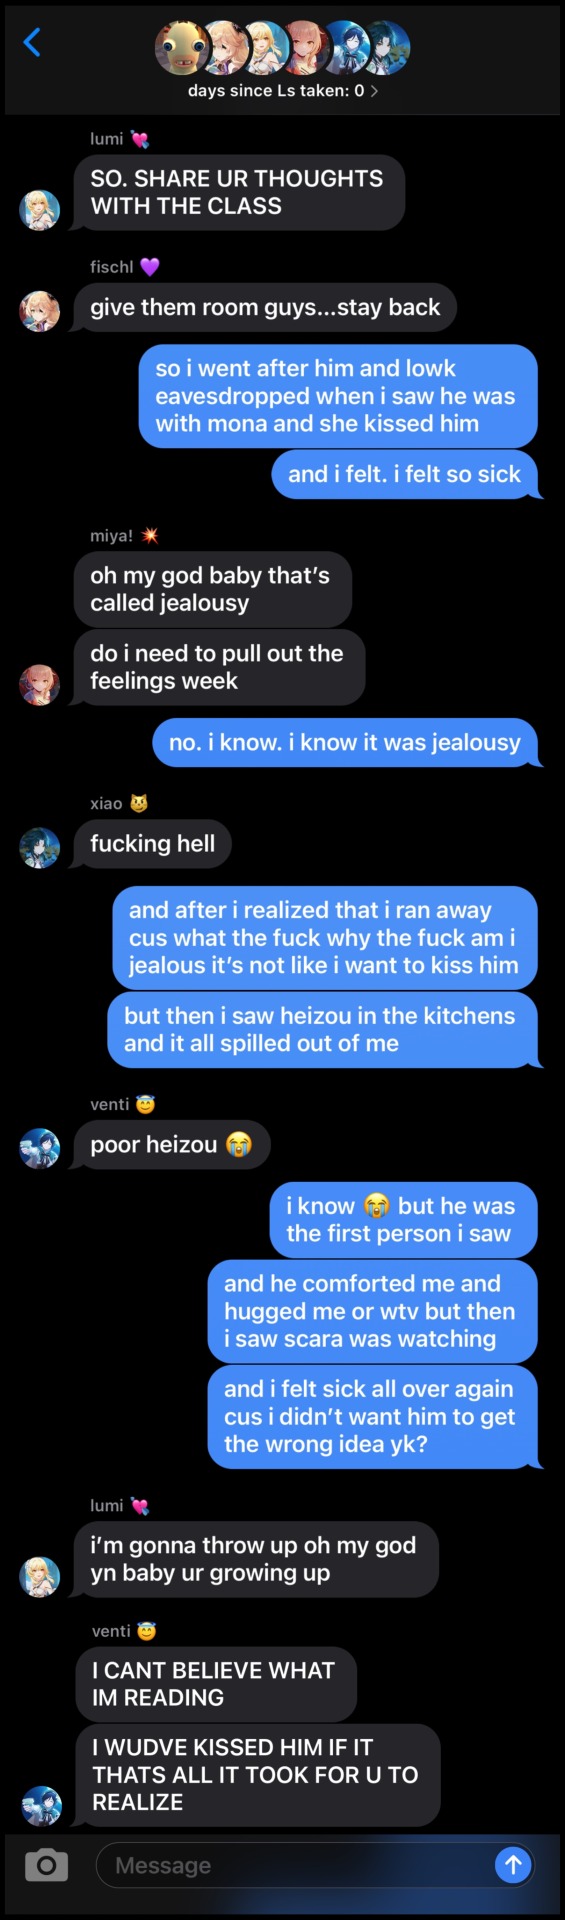
Task: Tap 'I CANT BELIEVE WHAT IM READING' bubble
Action: pos(215,1684)
